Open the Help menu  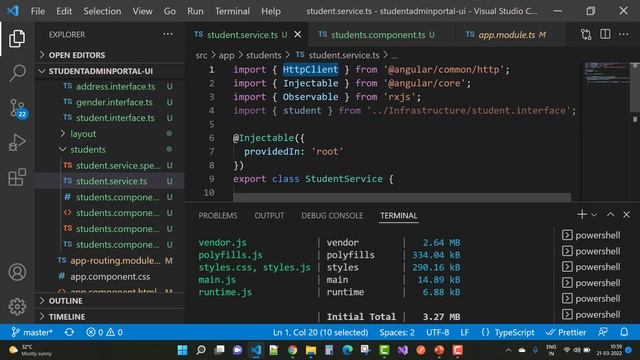click(271, 11)
